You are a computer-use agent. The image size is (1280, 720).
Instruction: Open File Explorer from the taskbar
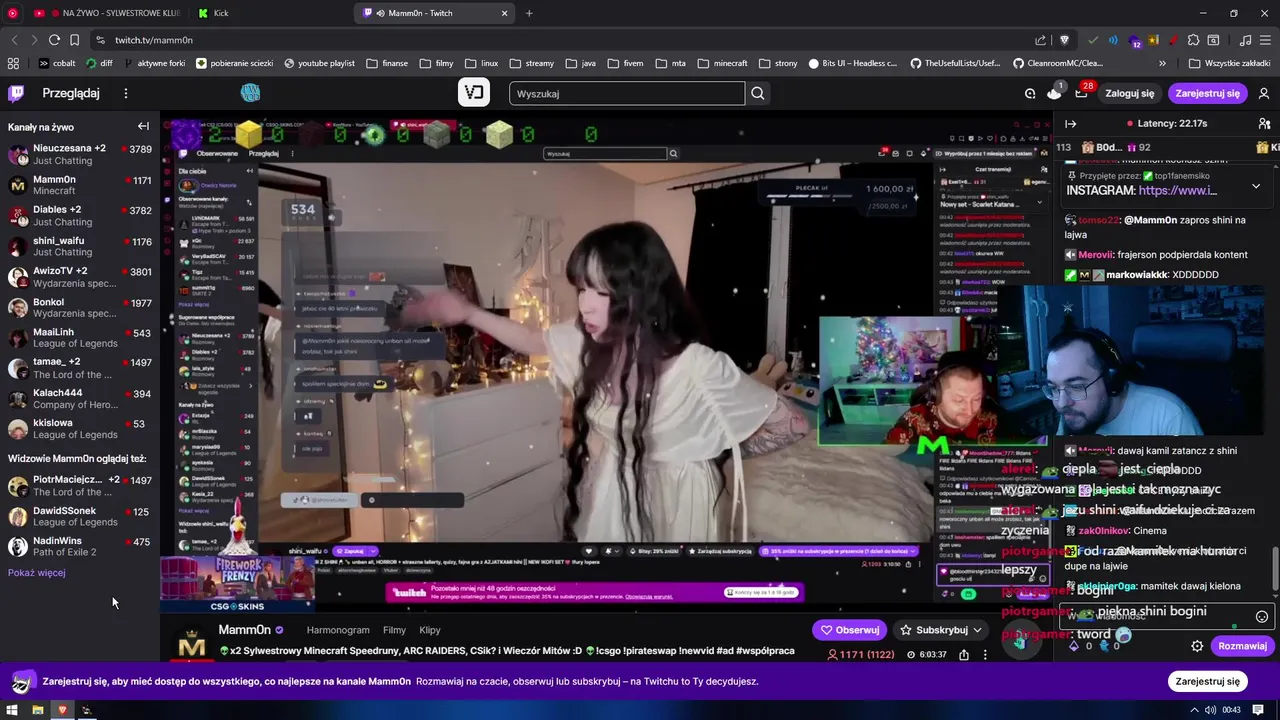tap(37, 710)
